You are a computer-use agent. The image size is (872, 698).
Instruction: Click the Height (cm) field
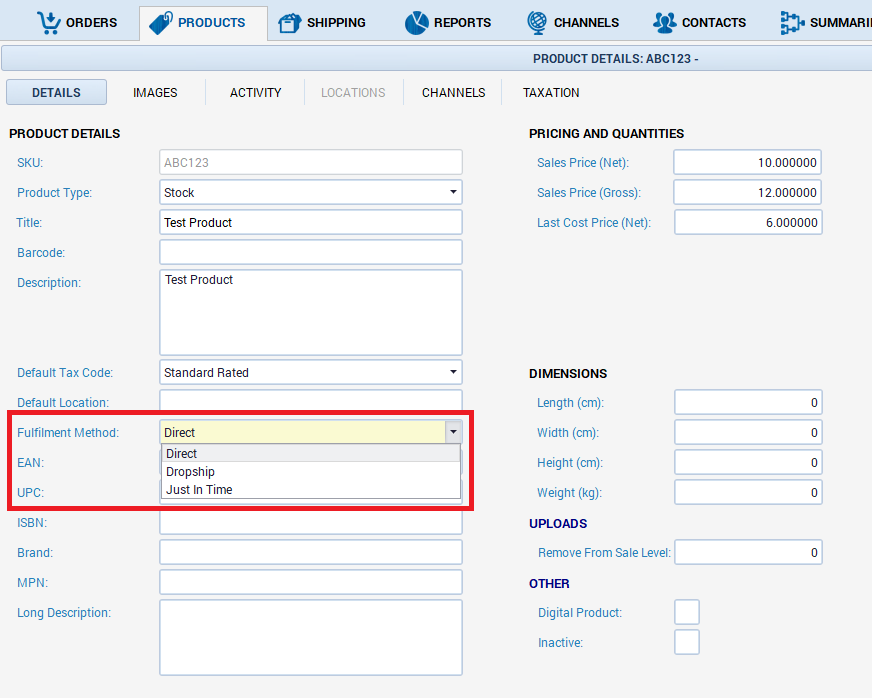coord(748,462)
